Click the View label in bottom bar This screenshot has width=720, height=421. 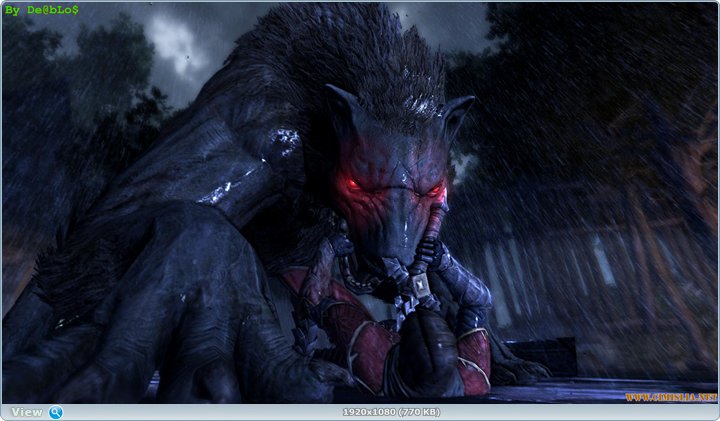tap(27, 412)
